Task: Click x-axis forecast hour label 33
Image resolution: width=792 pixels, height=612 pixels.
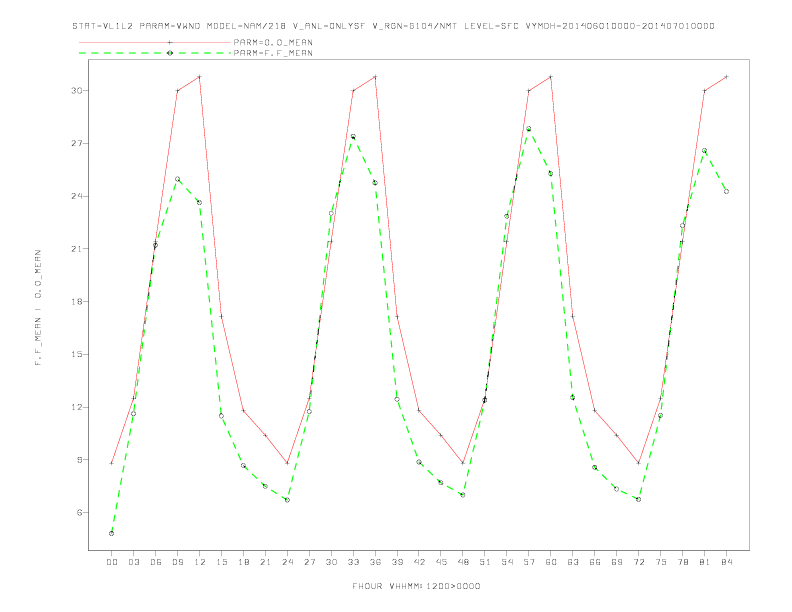Action: (x=353, y=562)
